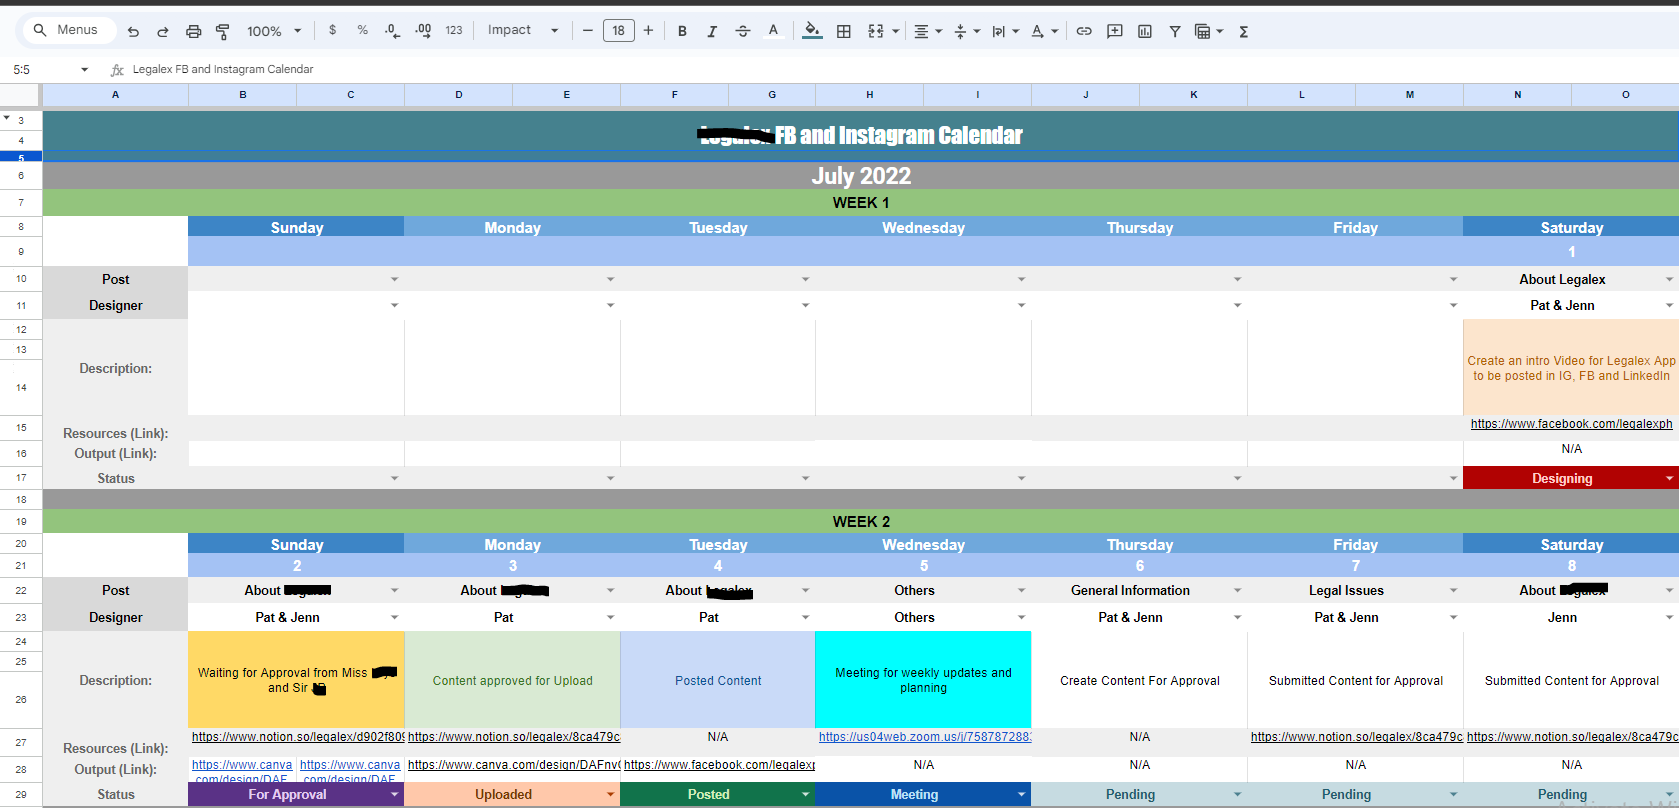Collapse the row group at row 3
The image size is (1679, 808).
(7, 118)
